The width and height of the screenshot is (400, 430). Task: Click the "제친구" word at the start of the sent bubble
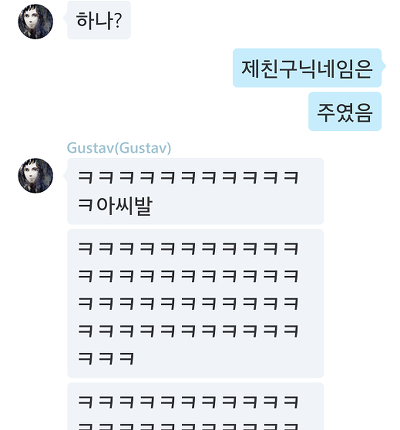pos(270,69)
